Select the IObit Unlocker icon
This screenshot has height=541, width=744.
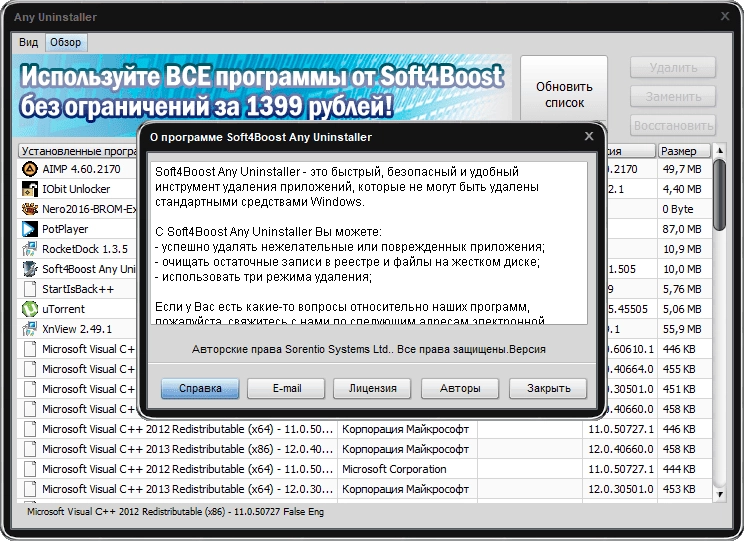(x=30, y=189)
